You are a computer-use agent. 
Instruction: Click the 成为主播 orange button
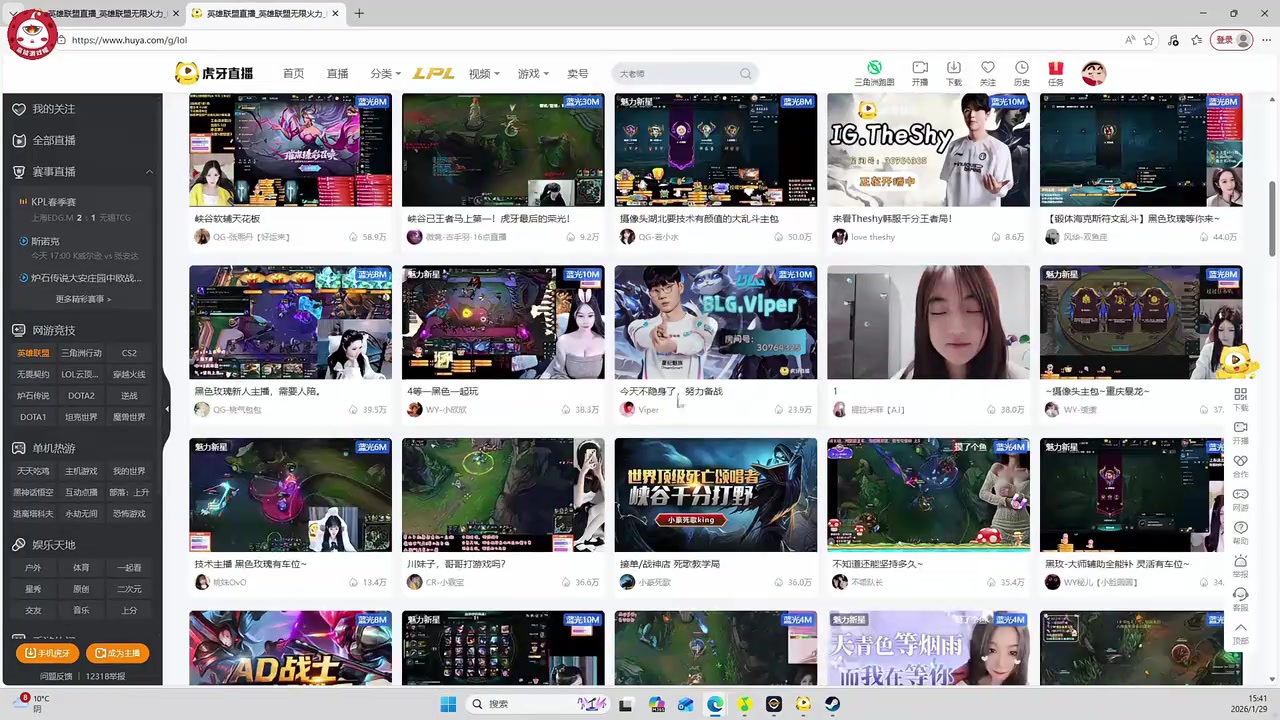point(117,653)
